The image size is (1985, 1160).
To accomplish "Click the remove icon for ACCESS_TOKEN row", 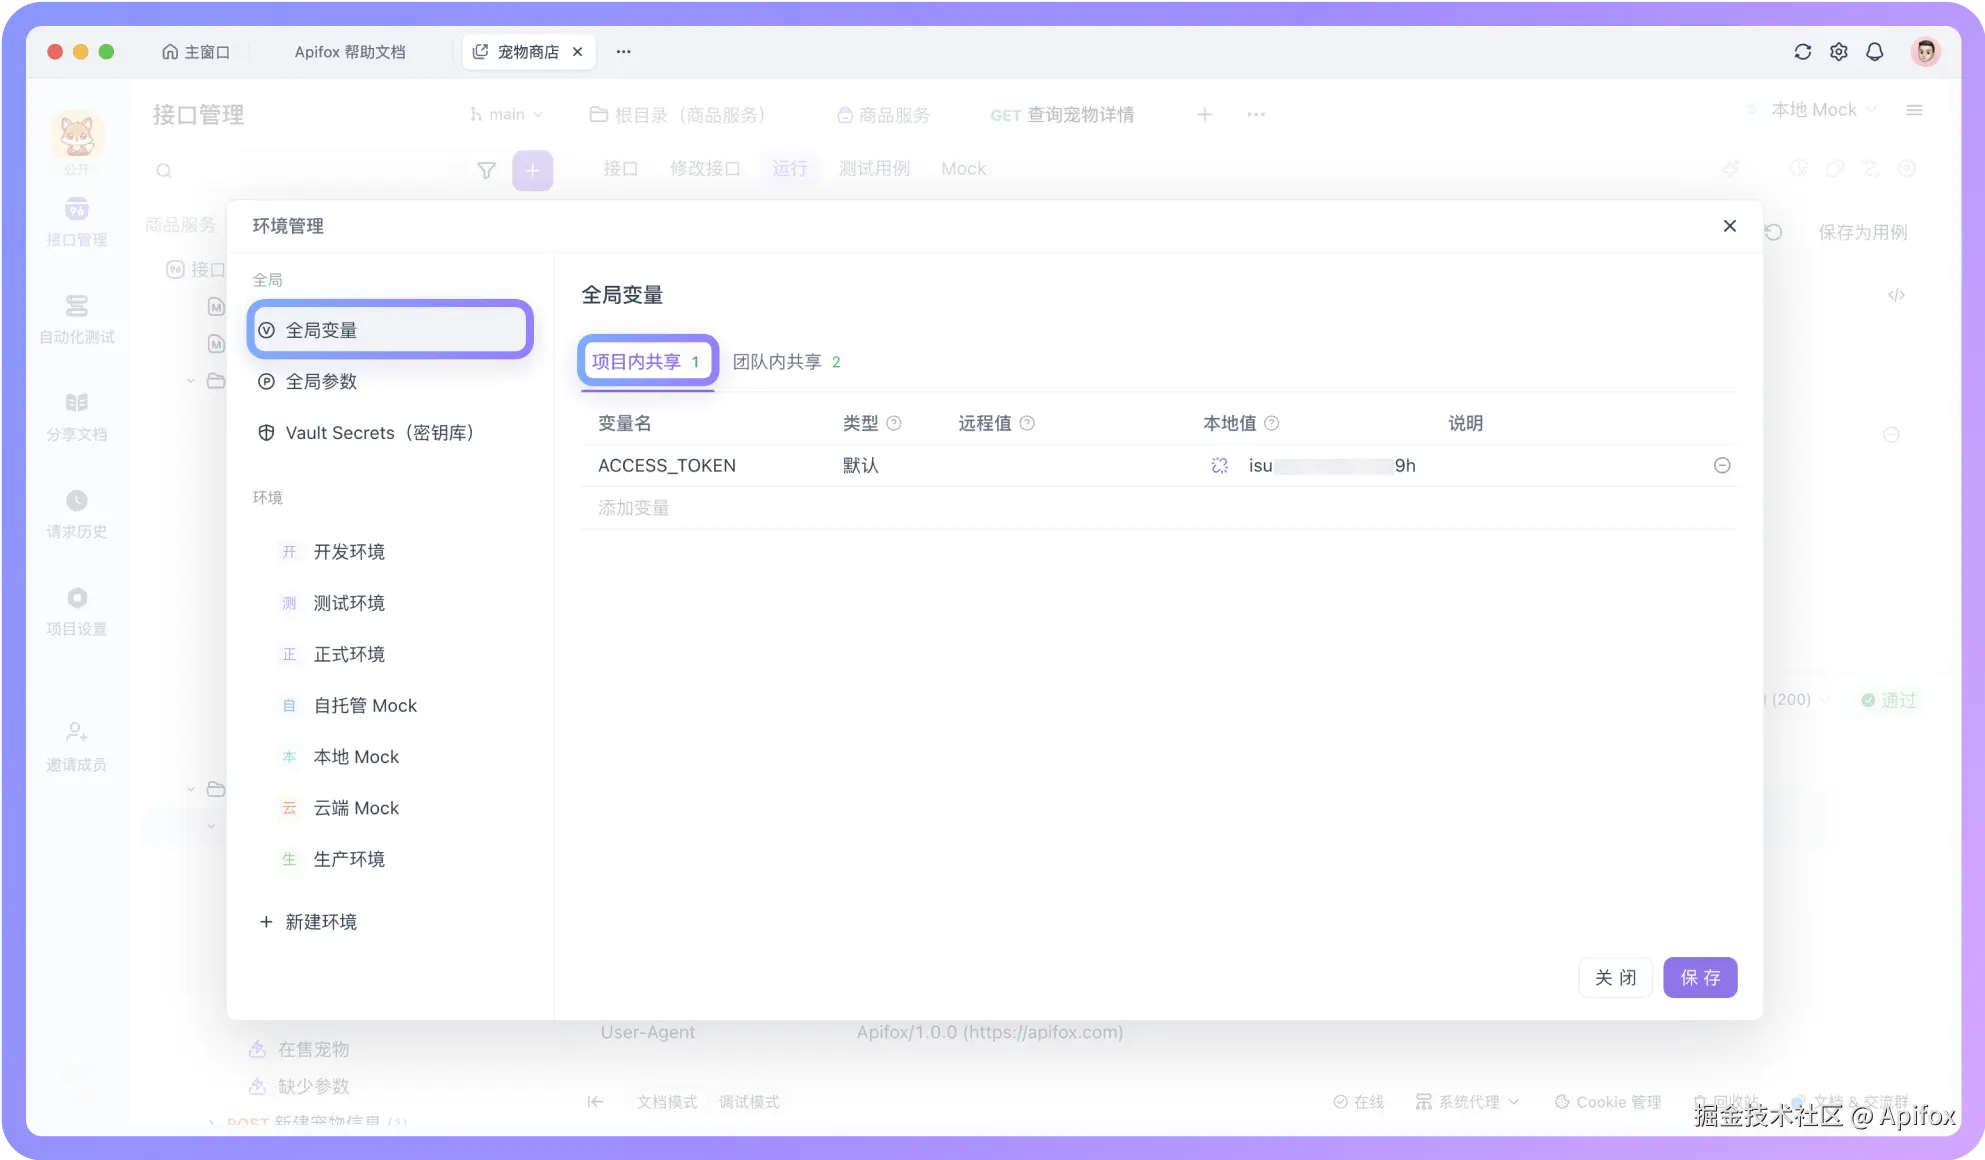I will point(1722,465).
